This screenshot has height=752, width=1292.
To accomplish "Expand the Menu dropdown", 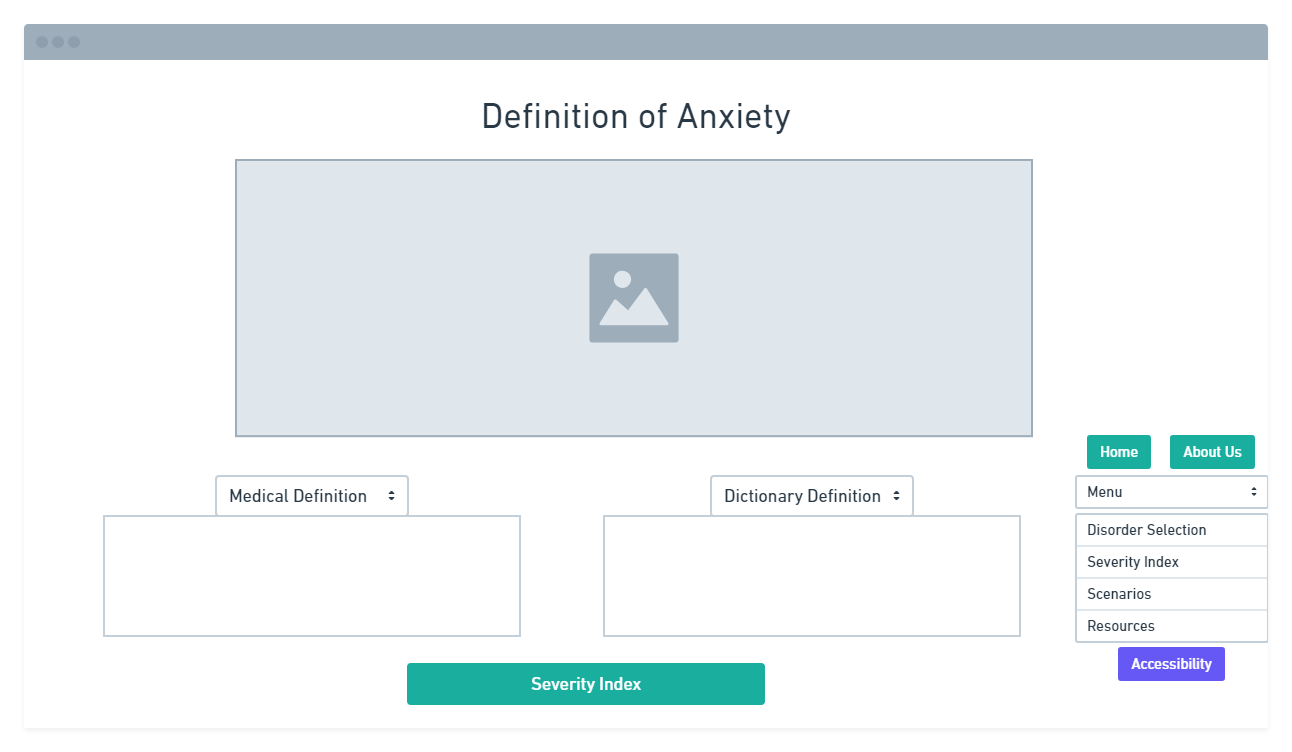I will point(1172,492).
